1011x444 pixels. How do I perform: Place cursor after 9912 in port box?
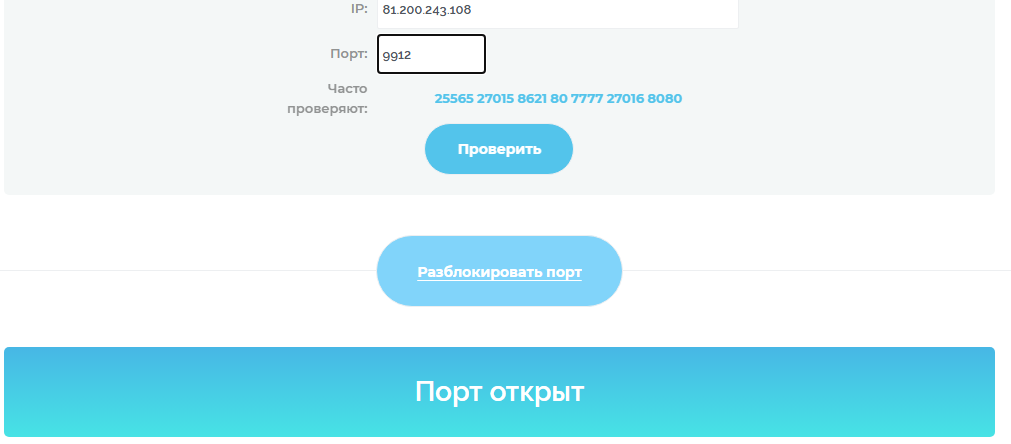[x=414, y=55]
